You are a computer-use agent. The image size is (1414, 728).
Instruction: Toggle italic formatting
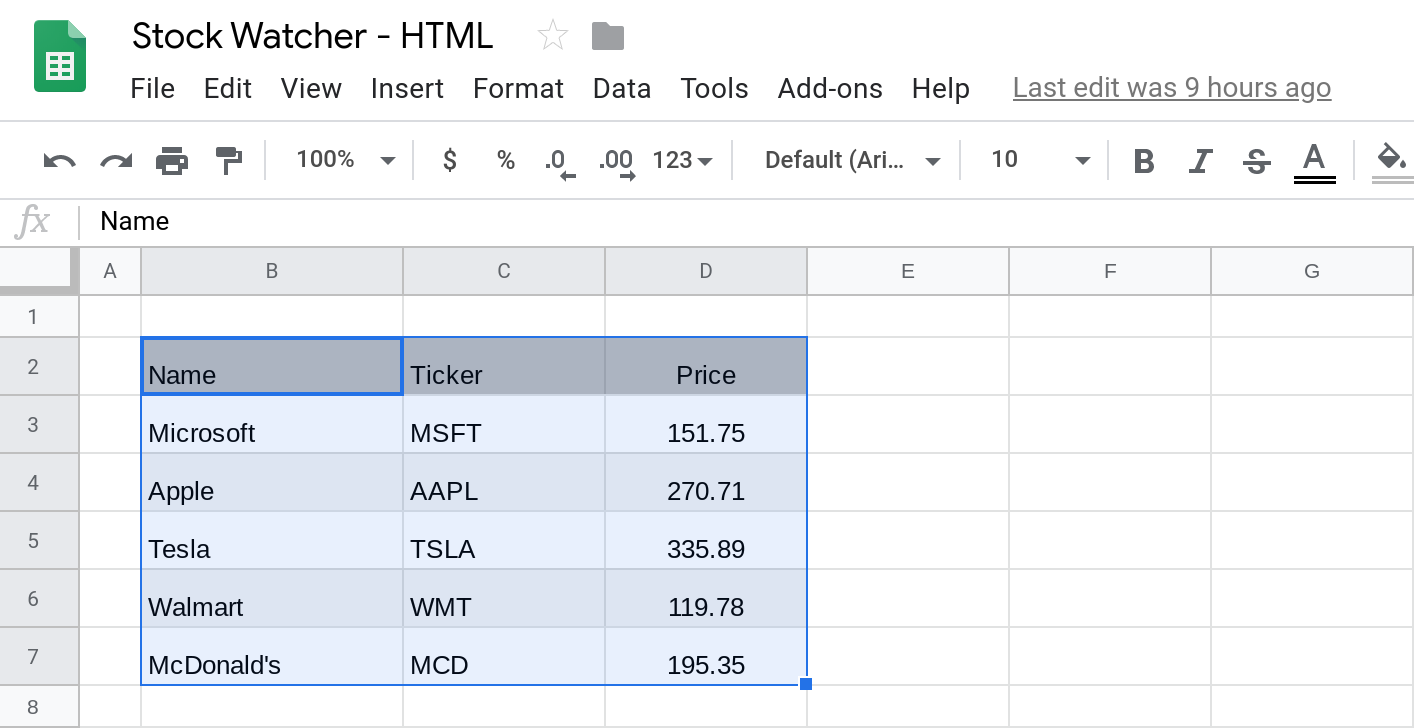coord(1200,161)
